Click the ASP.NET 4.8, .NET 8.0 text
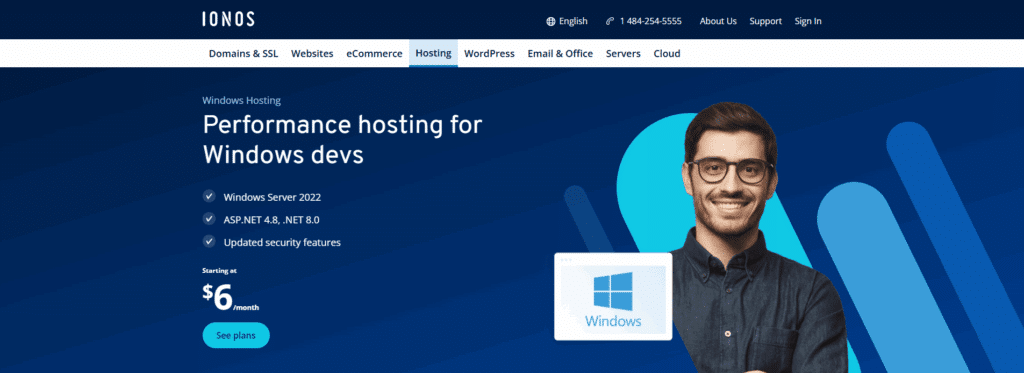Viewport: 1024px width, 373px height. coord(272,219)
